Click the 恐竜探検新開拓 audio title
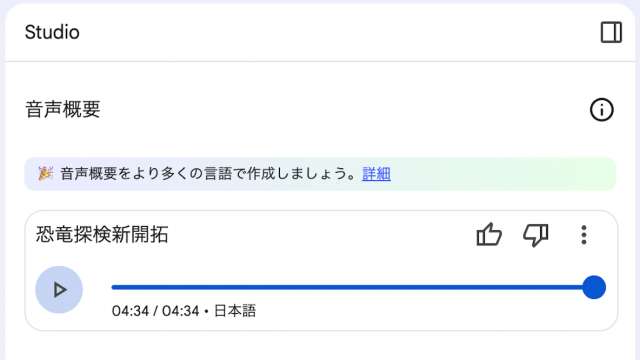This screenshot has height=360, width=640. (x=102, y=235)
